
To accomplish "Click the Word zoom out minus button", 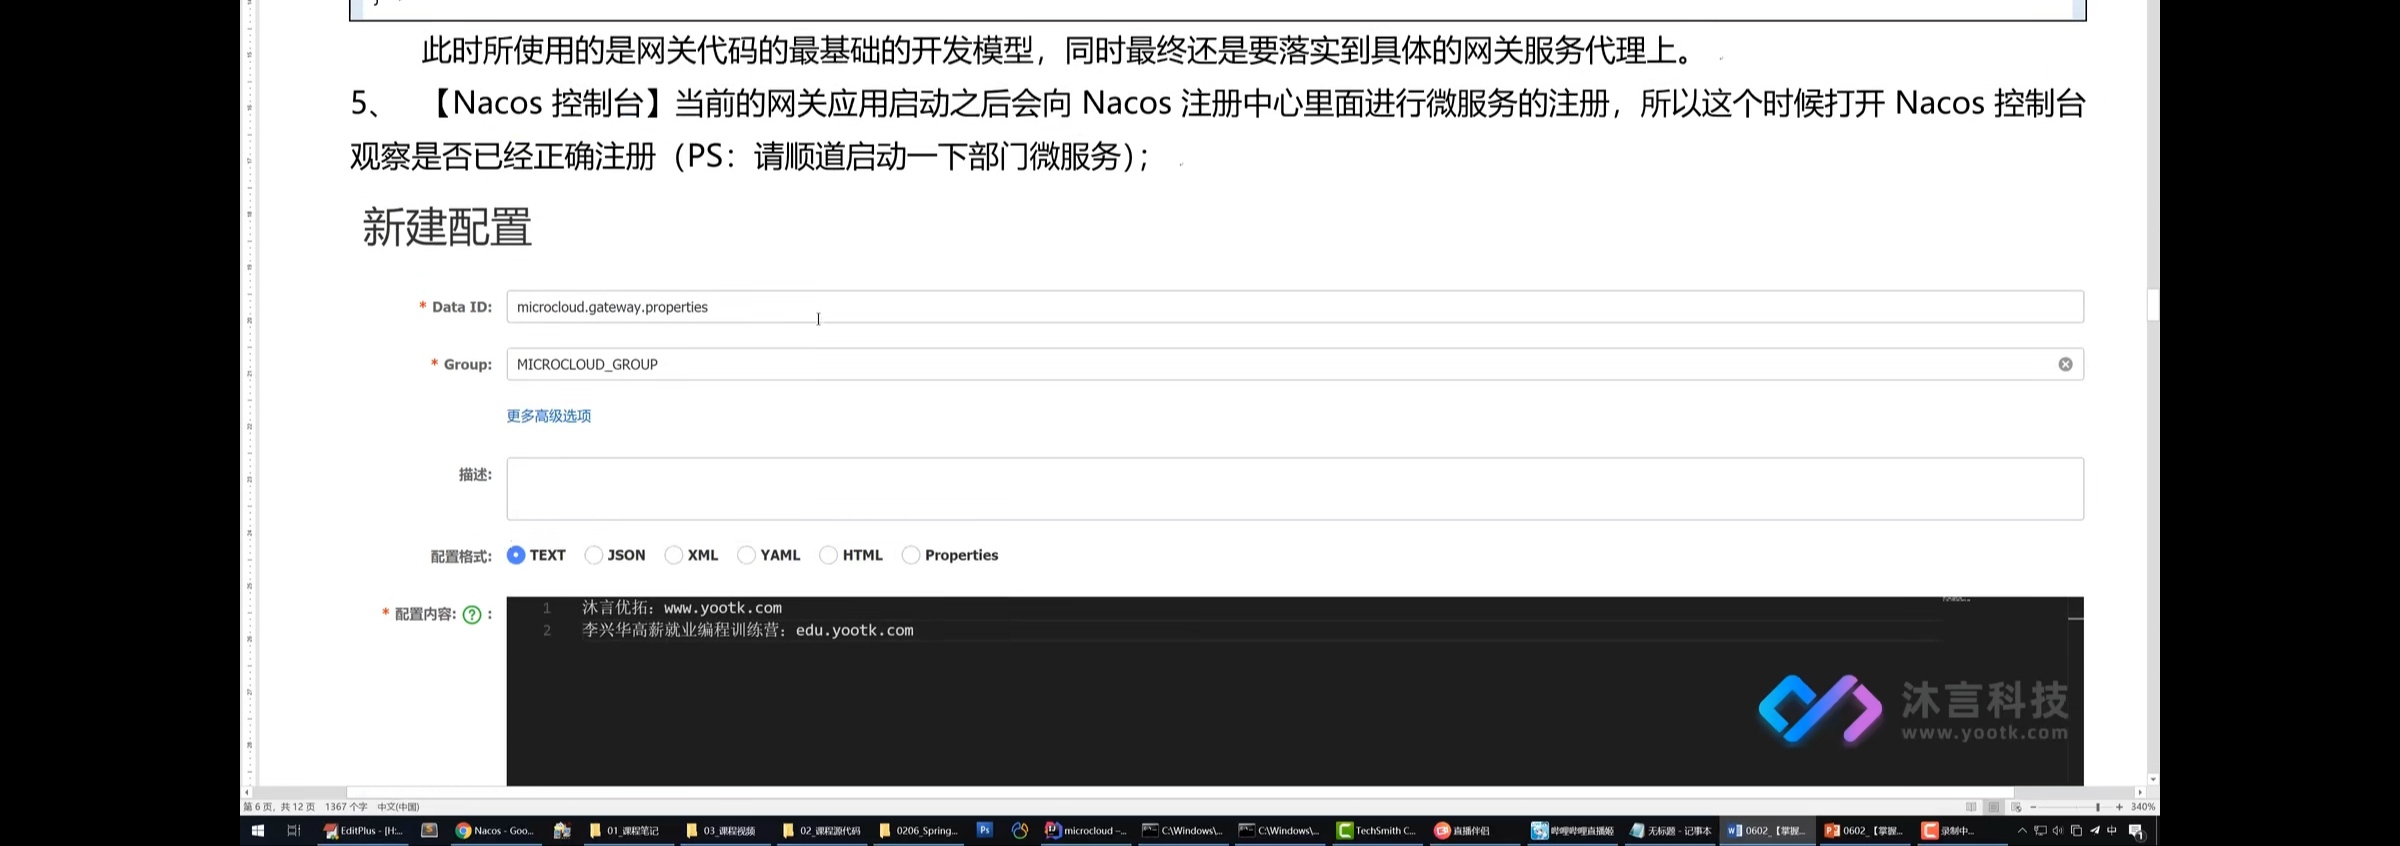I will point(2033,807).
